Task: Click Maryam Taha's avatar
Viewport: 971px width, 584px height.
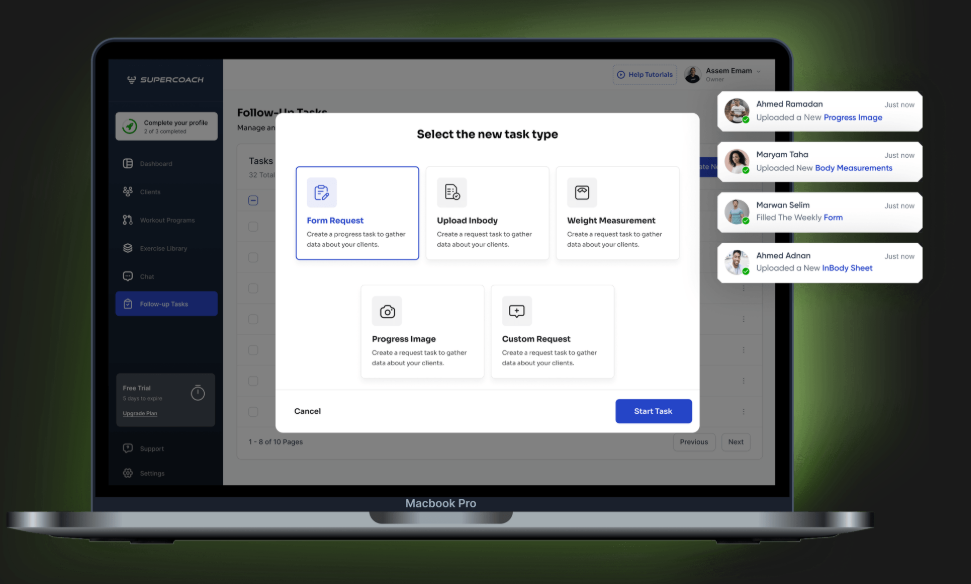Action: 737,162
